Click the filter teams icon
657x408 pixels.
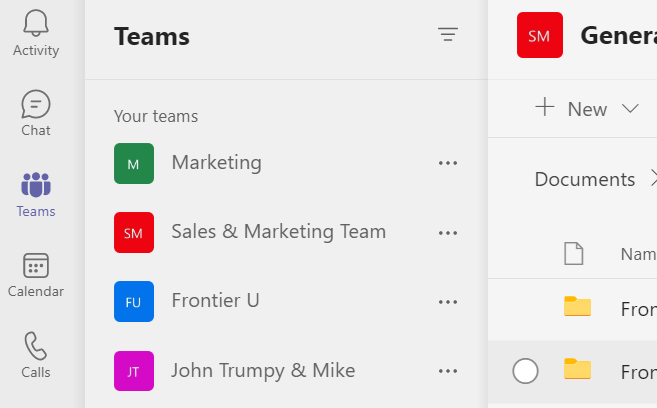pyautogui.click(x=448, y=35)
